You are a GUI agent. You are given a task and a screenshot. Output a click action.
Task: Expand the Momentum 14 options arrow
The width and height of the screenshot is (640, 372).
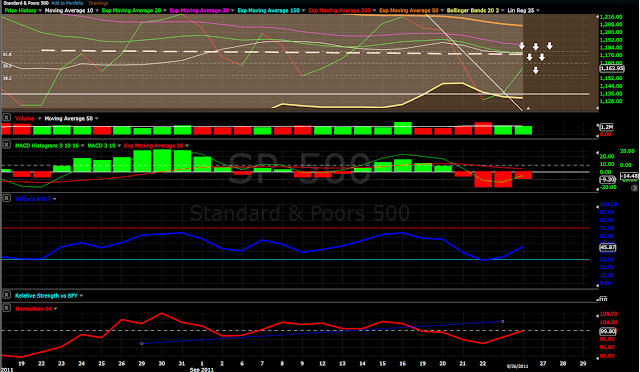56,309
